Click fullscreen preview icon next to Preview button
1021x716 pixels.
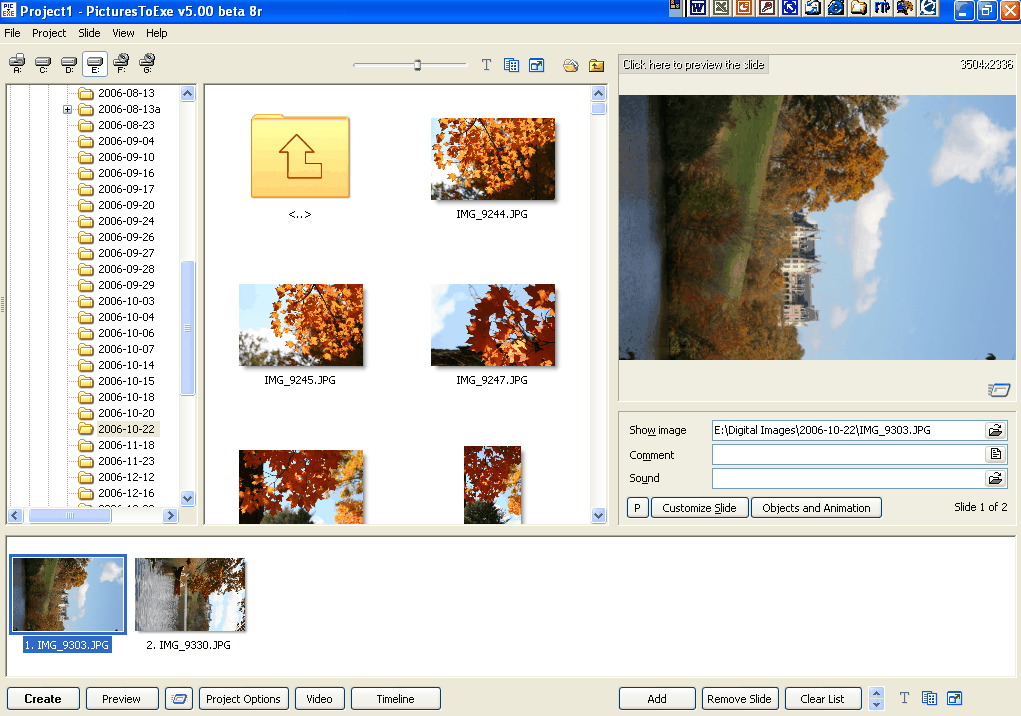(178, 698)
